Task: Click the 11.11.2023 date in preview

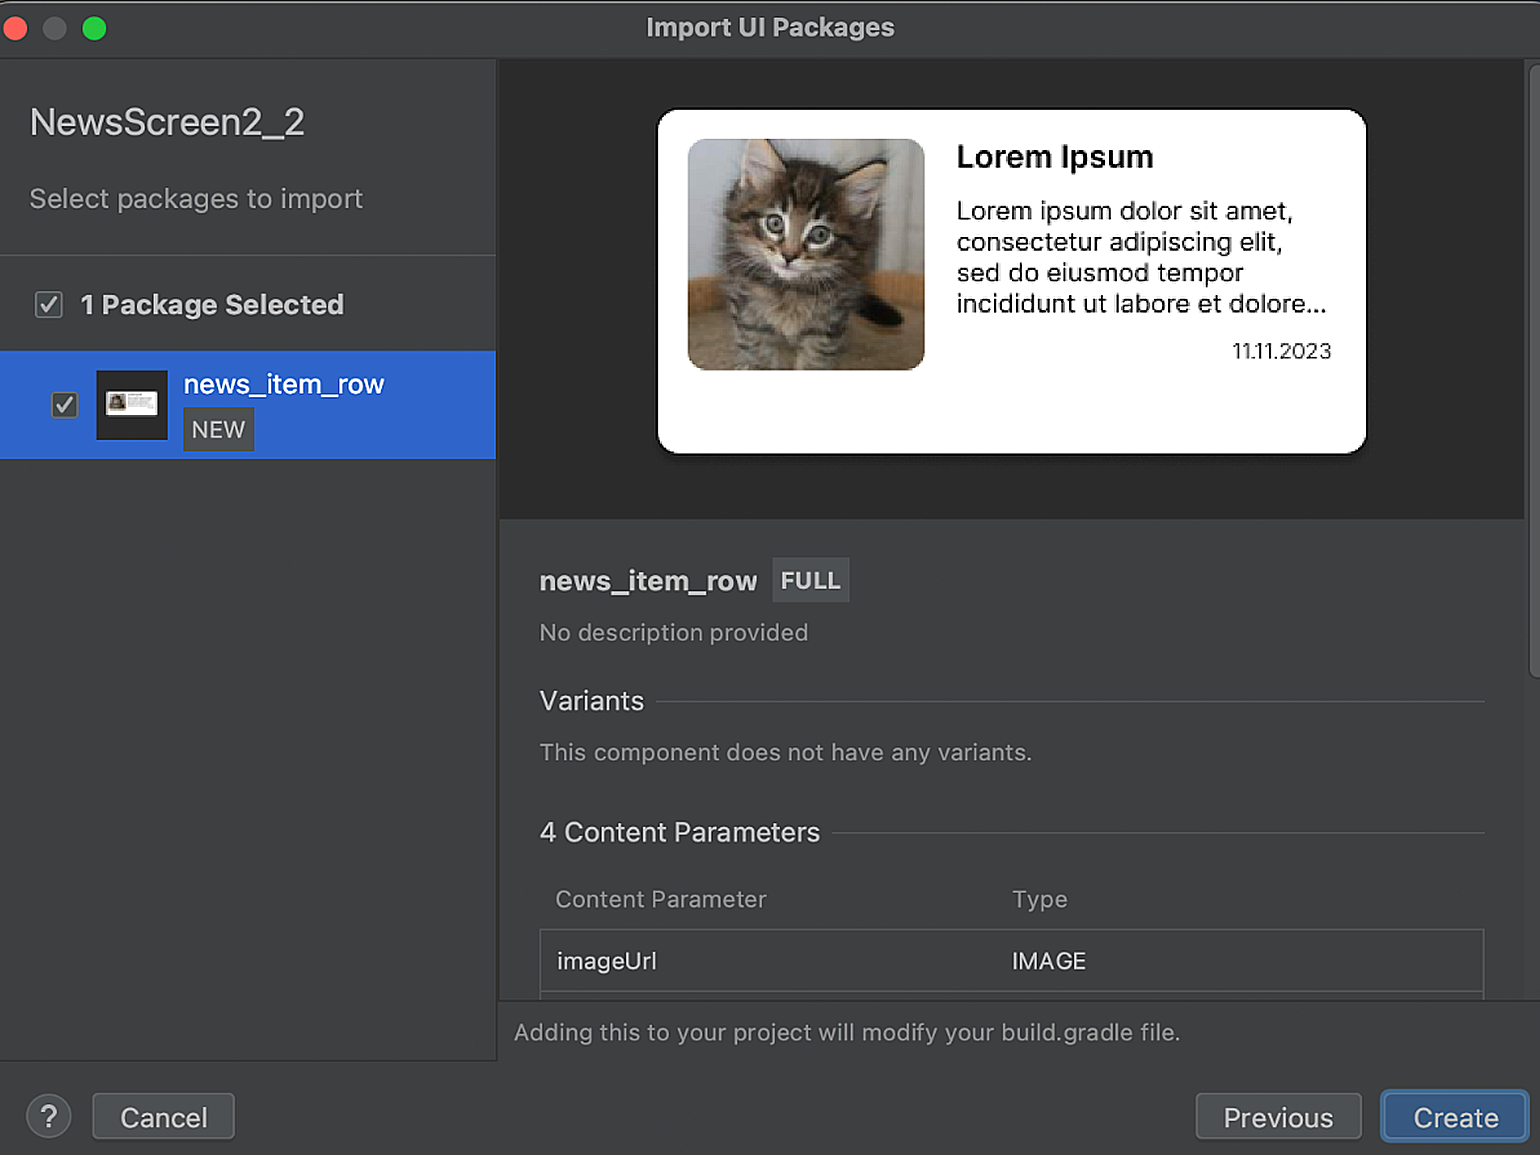Action: pyautogui.click(x=1281, y=351)
